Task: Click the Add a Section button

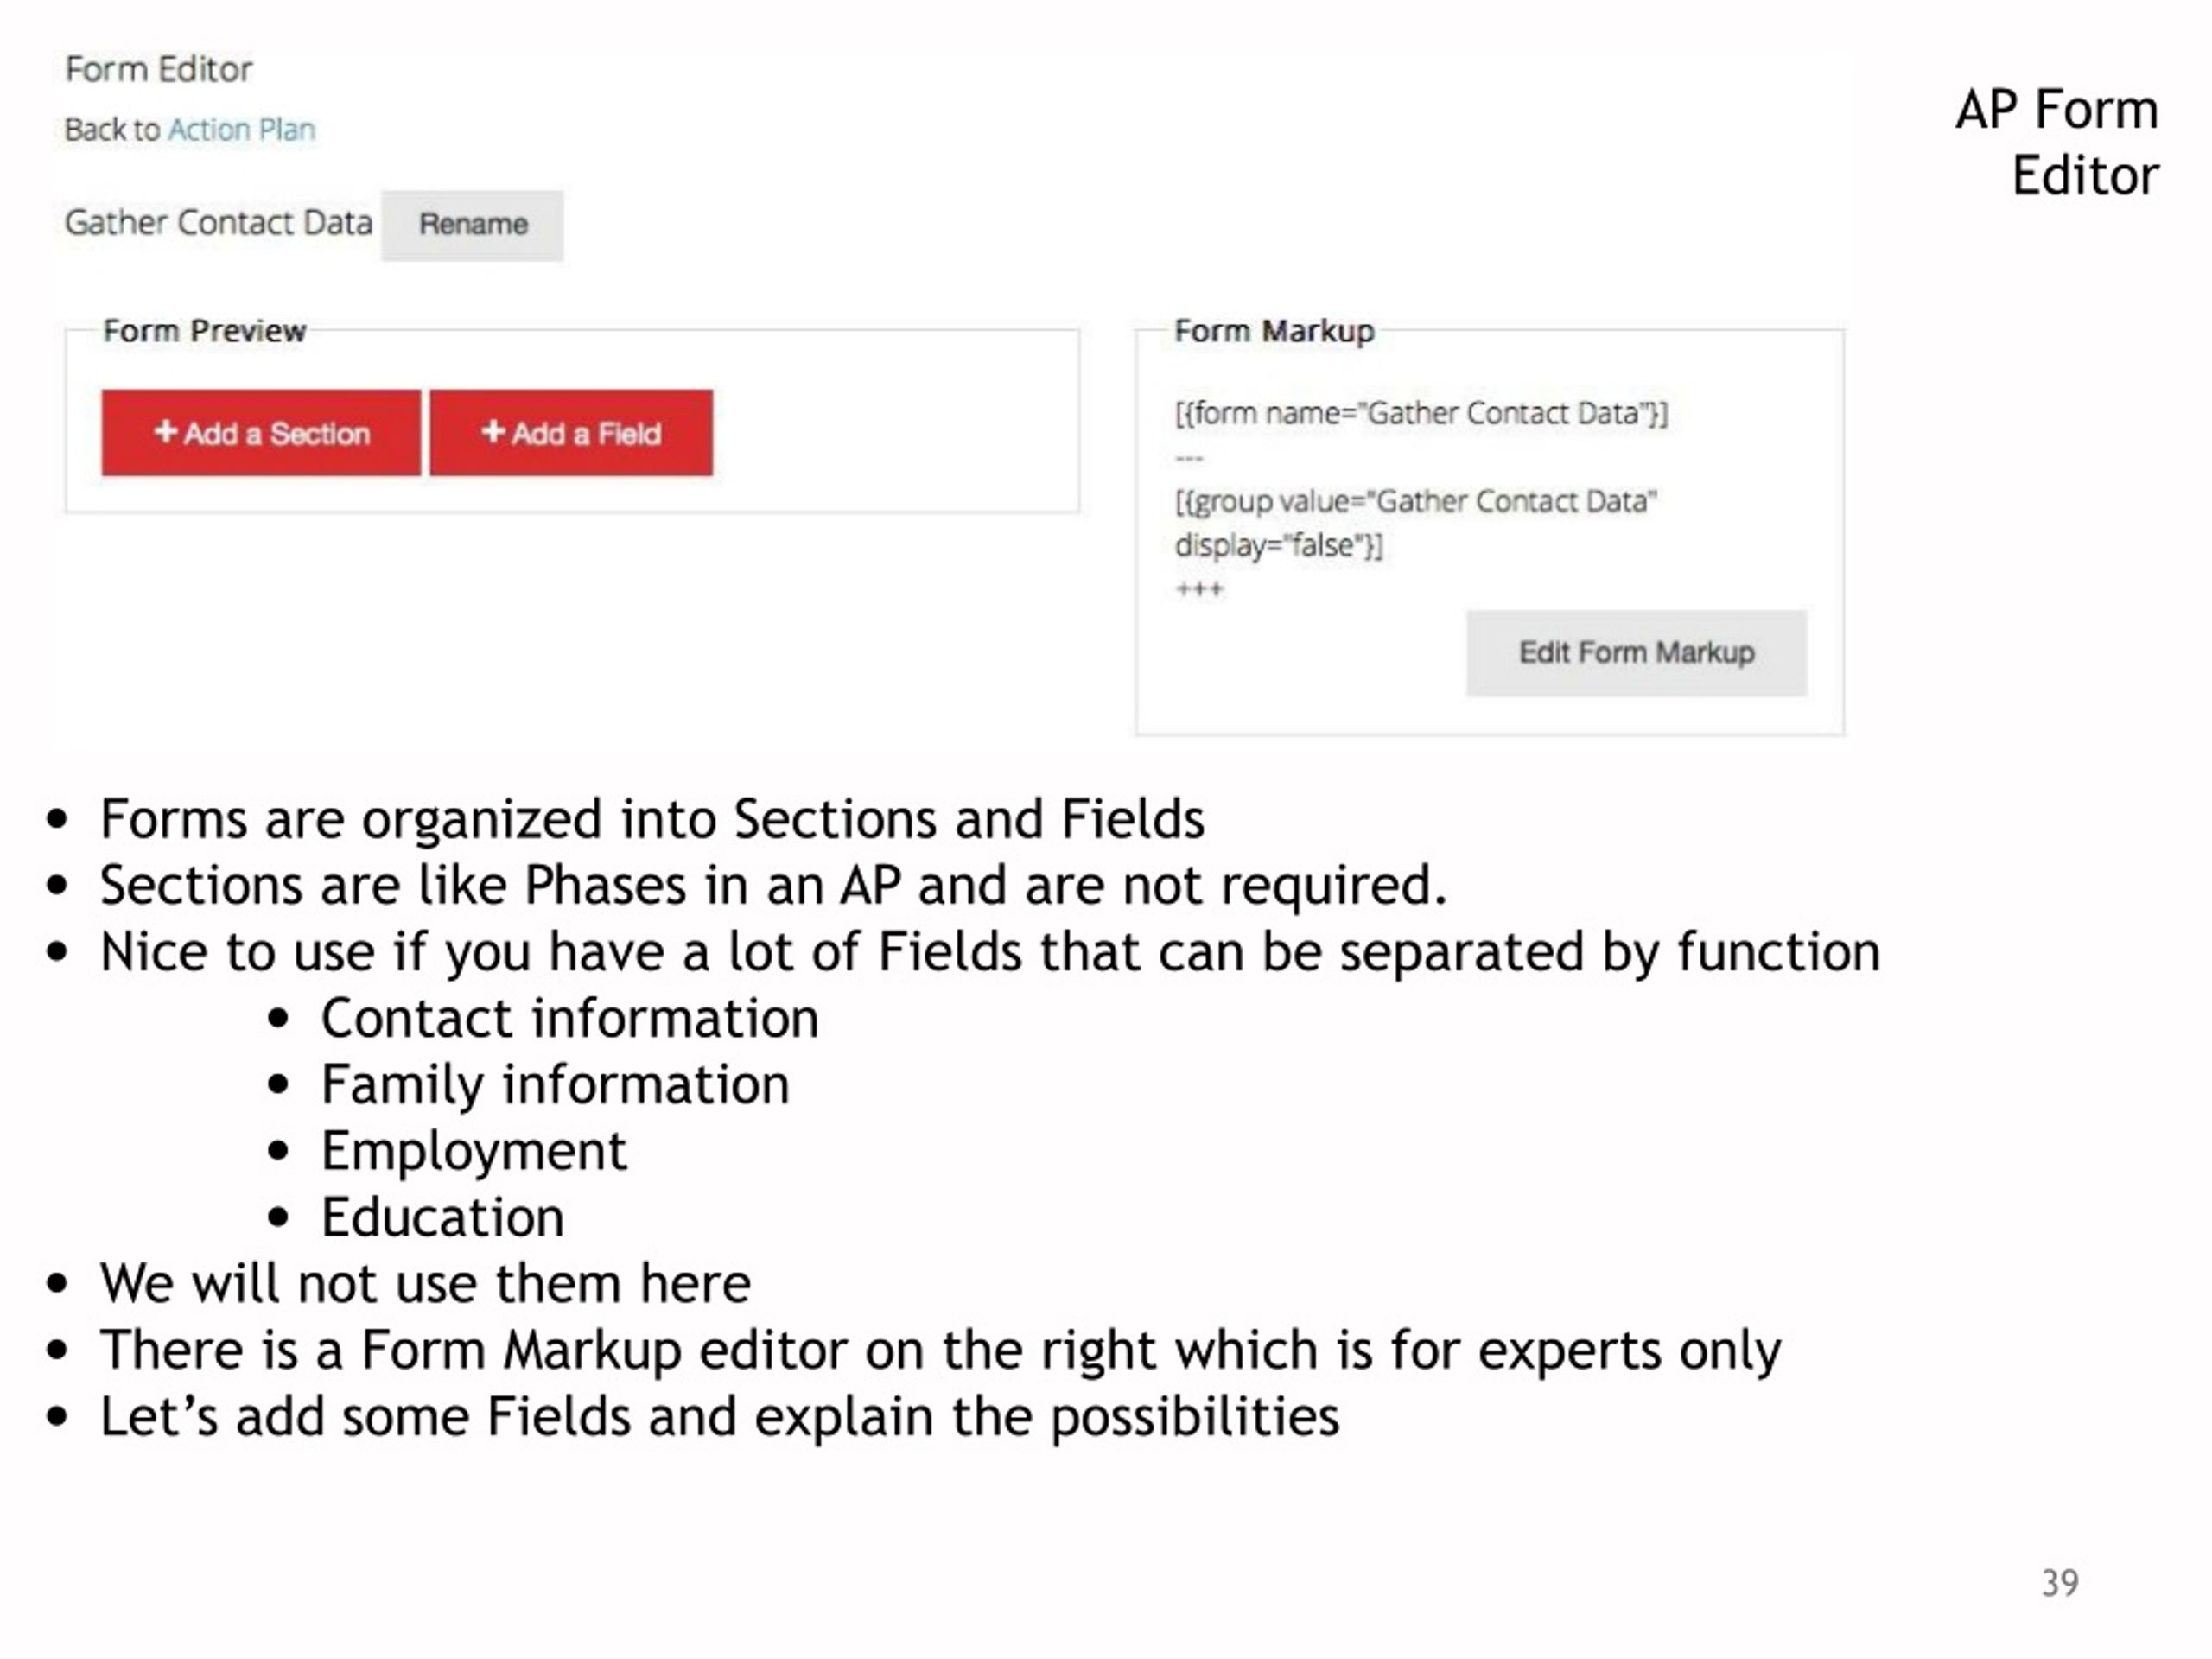Action: pos(261,433)
